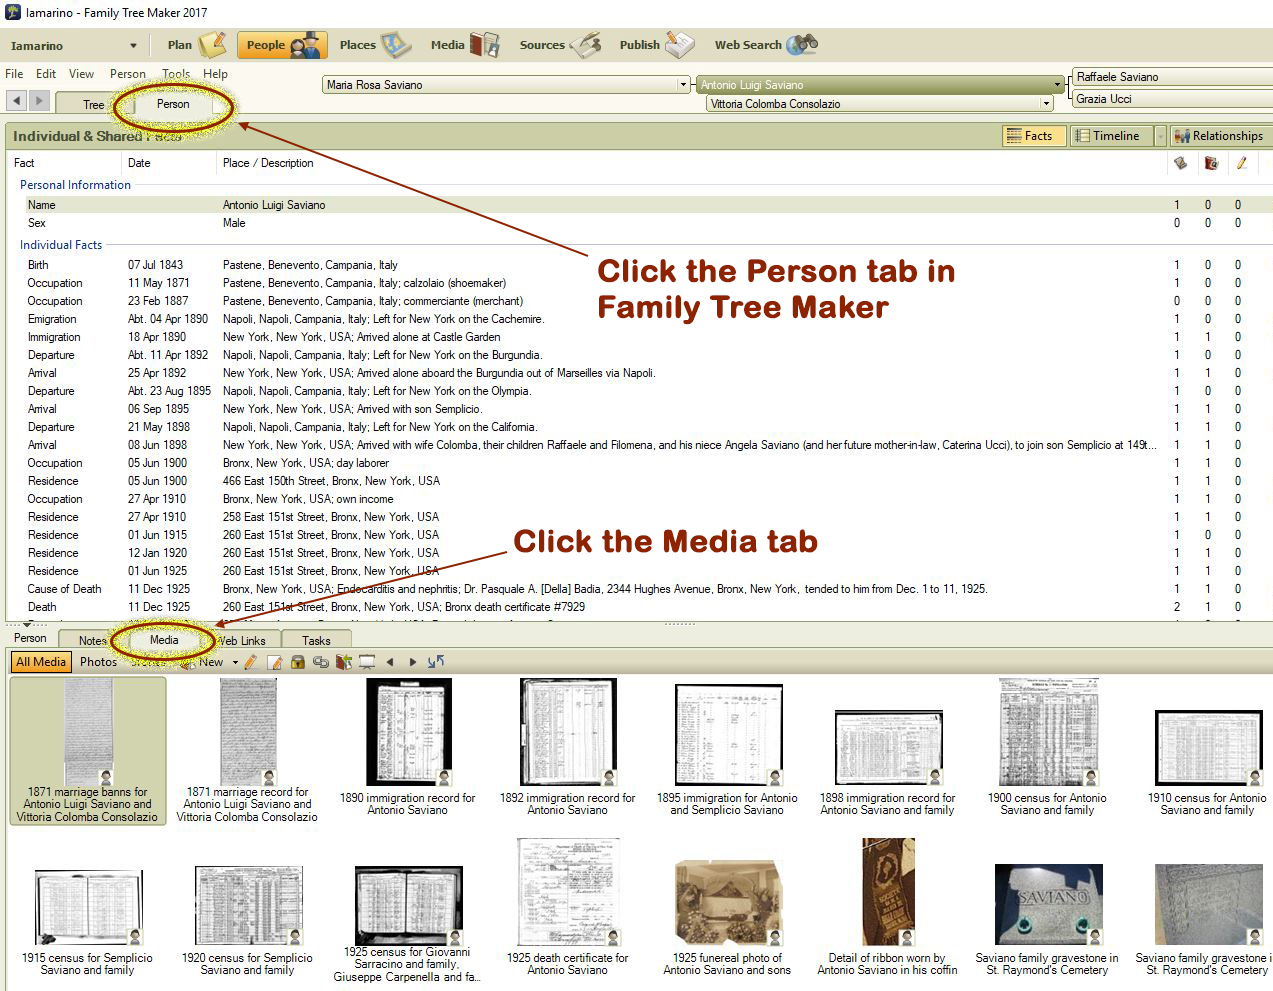Screen dimensions: 1273x991
Task: Expand the Maria Rosa Saviano dropdown
Action: 683,85
